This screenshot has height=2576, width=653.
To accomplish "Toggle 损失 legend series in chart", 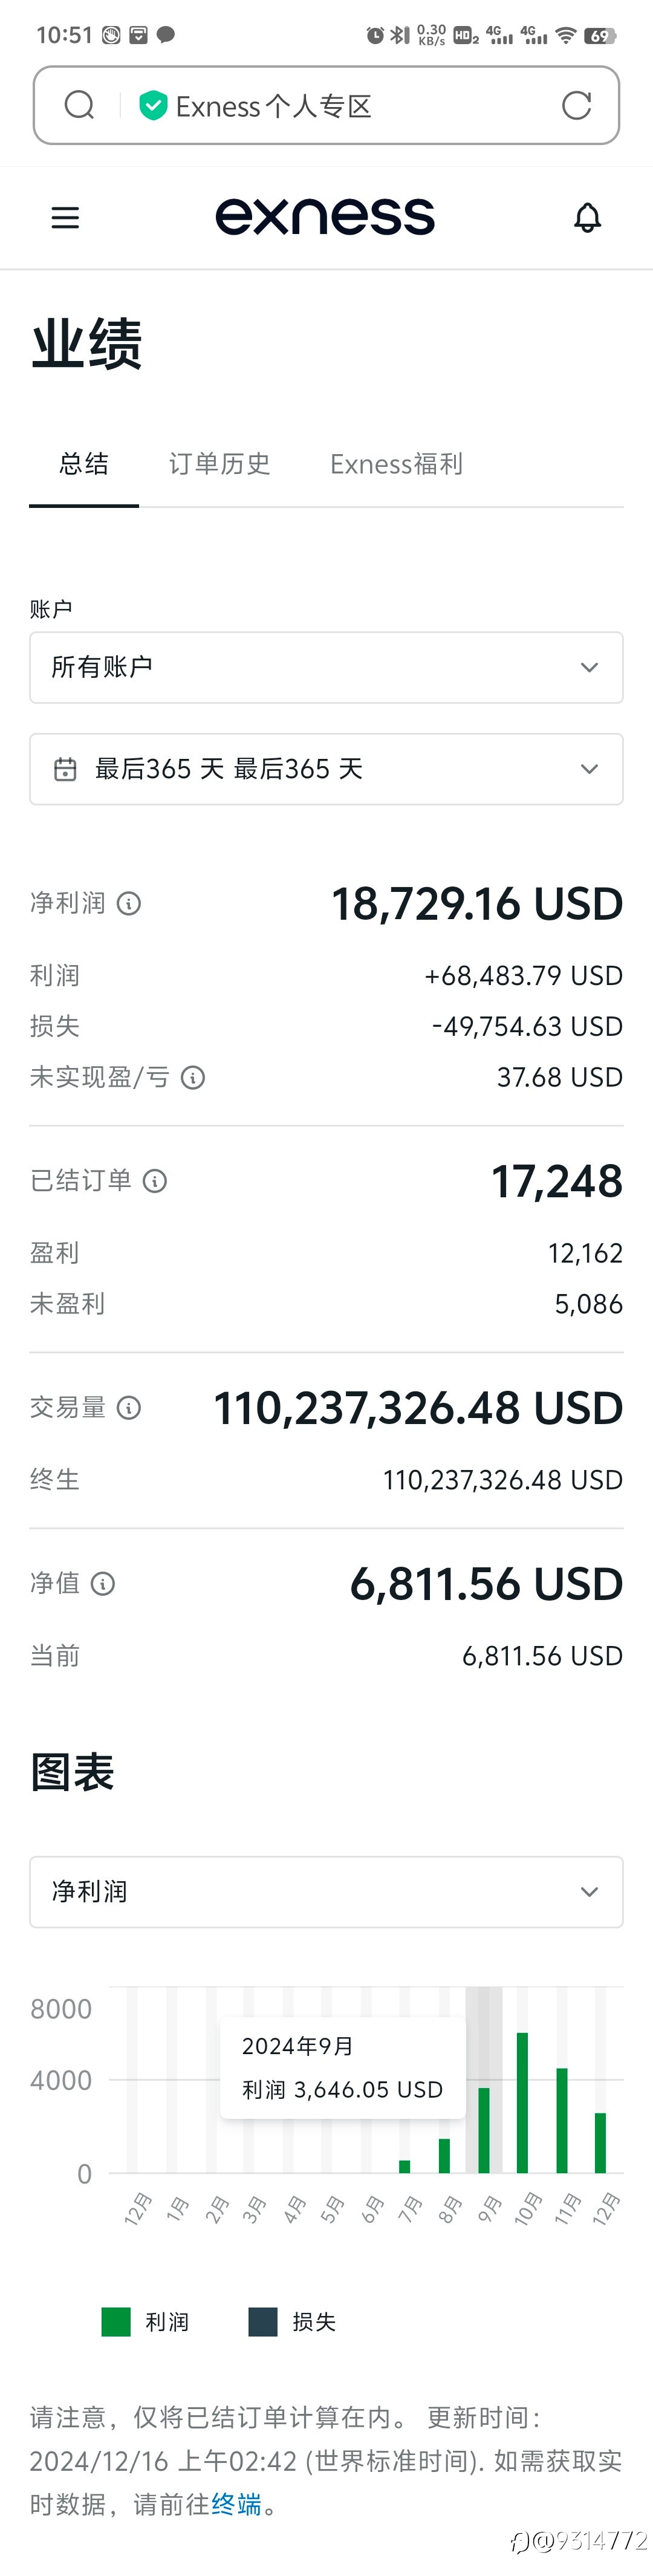I will (x=292, y=2322).
